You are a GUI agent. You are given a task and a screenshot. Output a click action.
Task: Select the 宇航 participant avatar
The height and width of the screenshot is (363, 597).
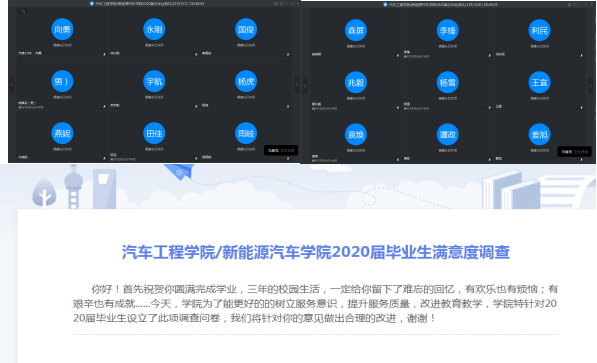click(154, 81)
